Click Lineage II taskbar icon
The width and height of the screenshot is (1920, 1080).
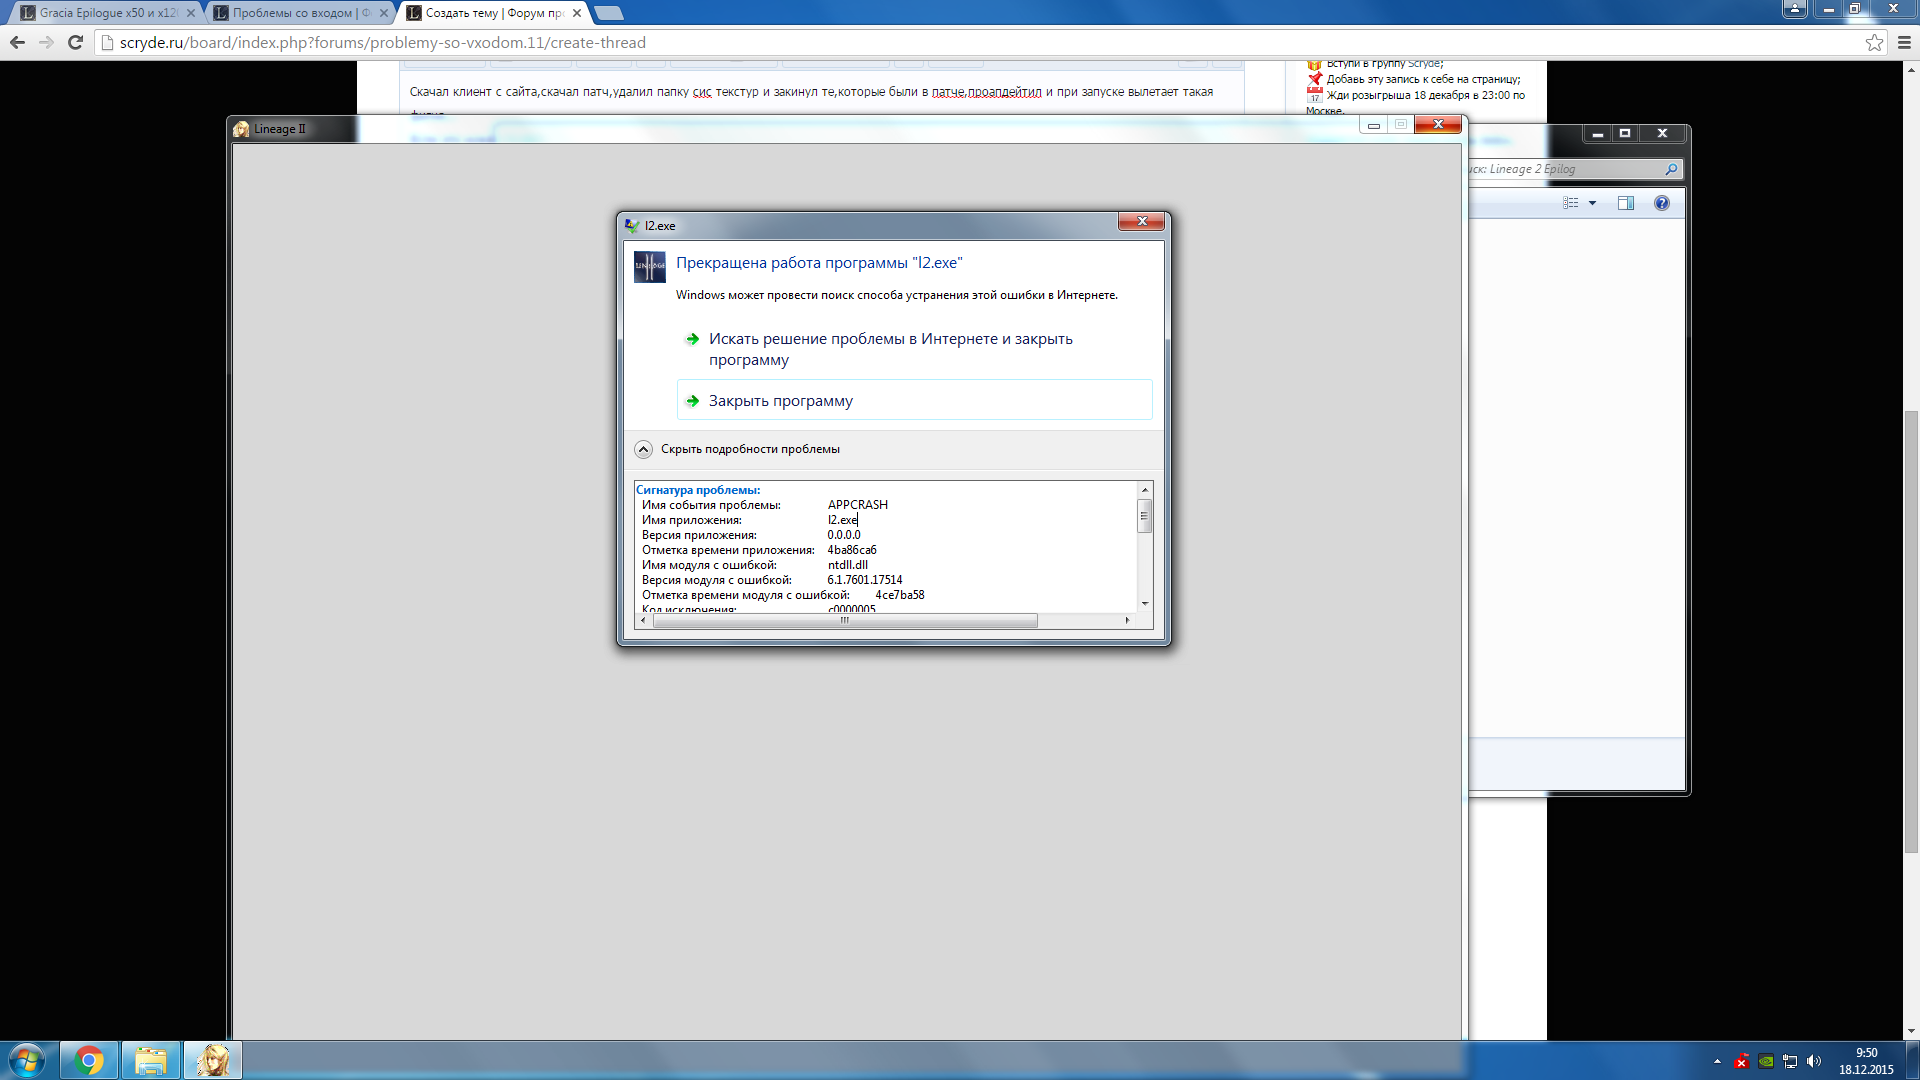213,1060
